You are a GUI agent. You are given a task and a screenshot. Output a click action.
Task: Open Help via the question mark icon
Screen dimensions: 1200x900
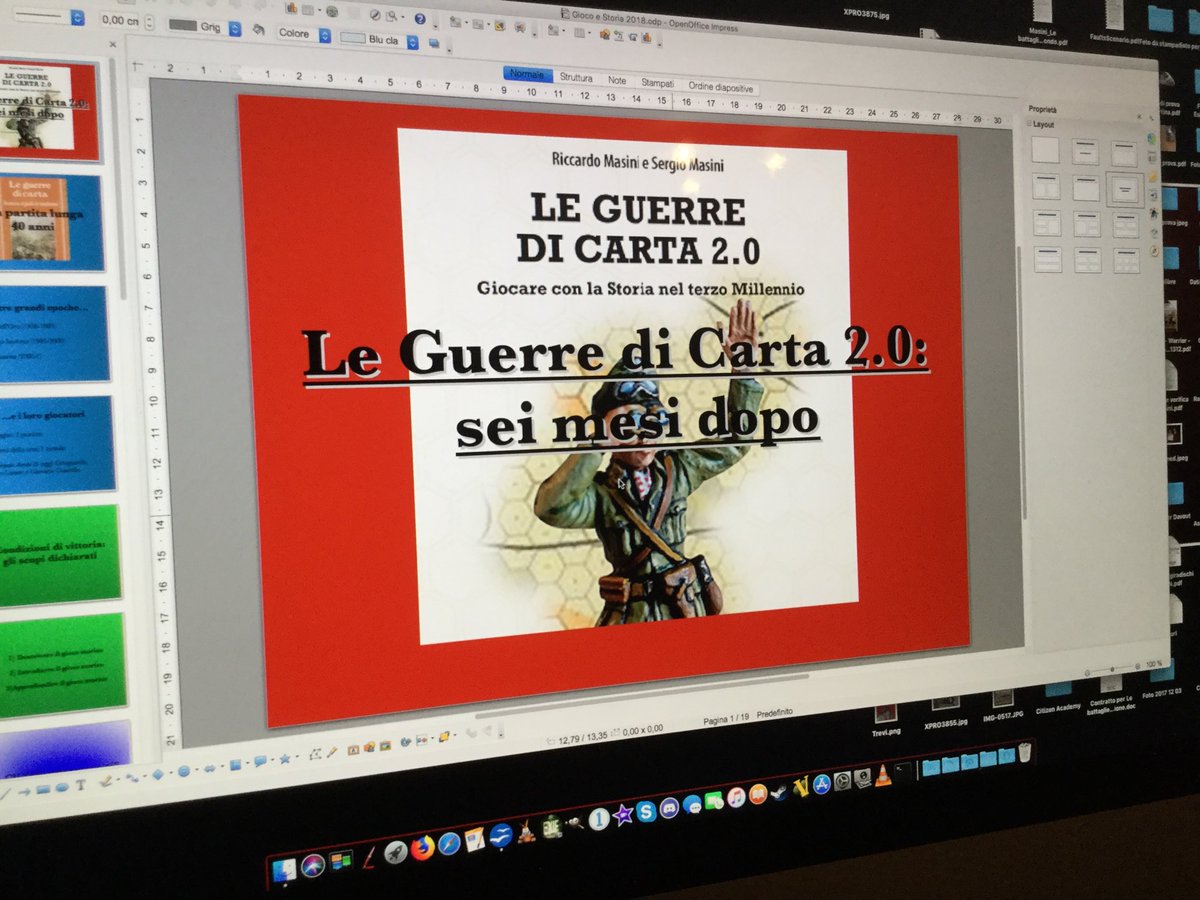pos(420,19)
